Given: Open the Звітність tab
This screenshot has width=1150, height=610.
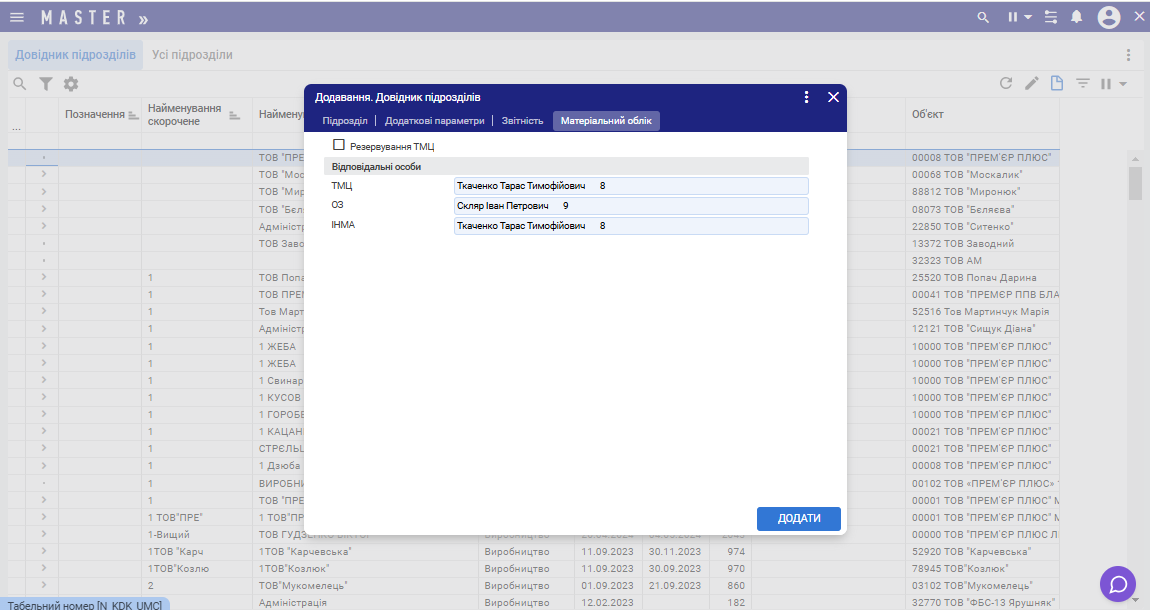Looking at the screenshot, I should [522, 121].
